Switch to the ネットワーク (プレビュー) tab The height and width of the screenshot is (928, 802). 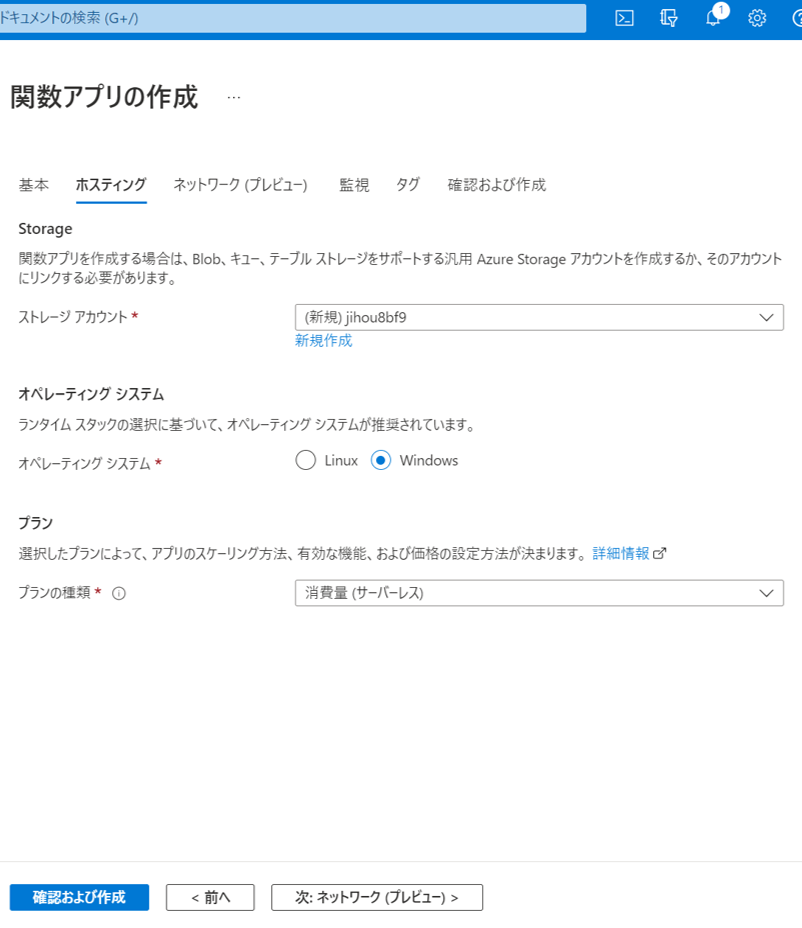[x=240, y=185]
